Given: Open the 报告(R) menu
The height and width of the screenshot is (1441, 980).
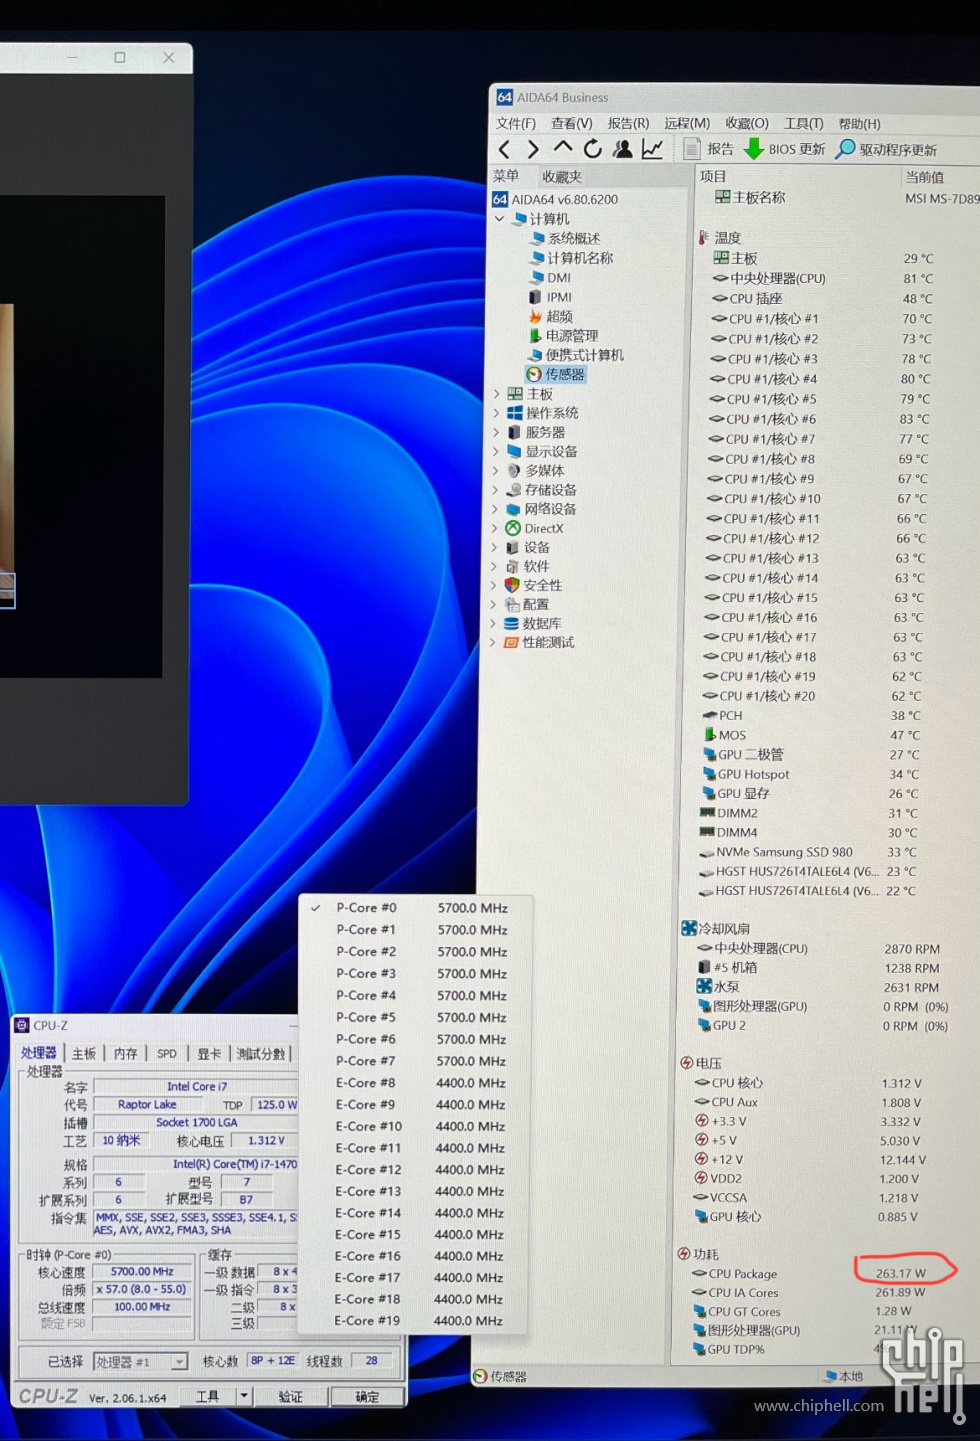Looking at the screenshot, I should click(x=628, y=123).
